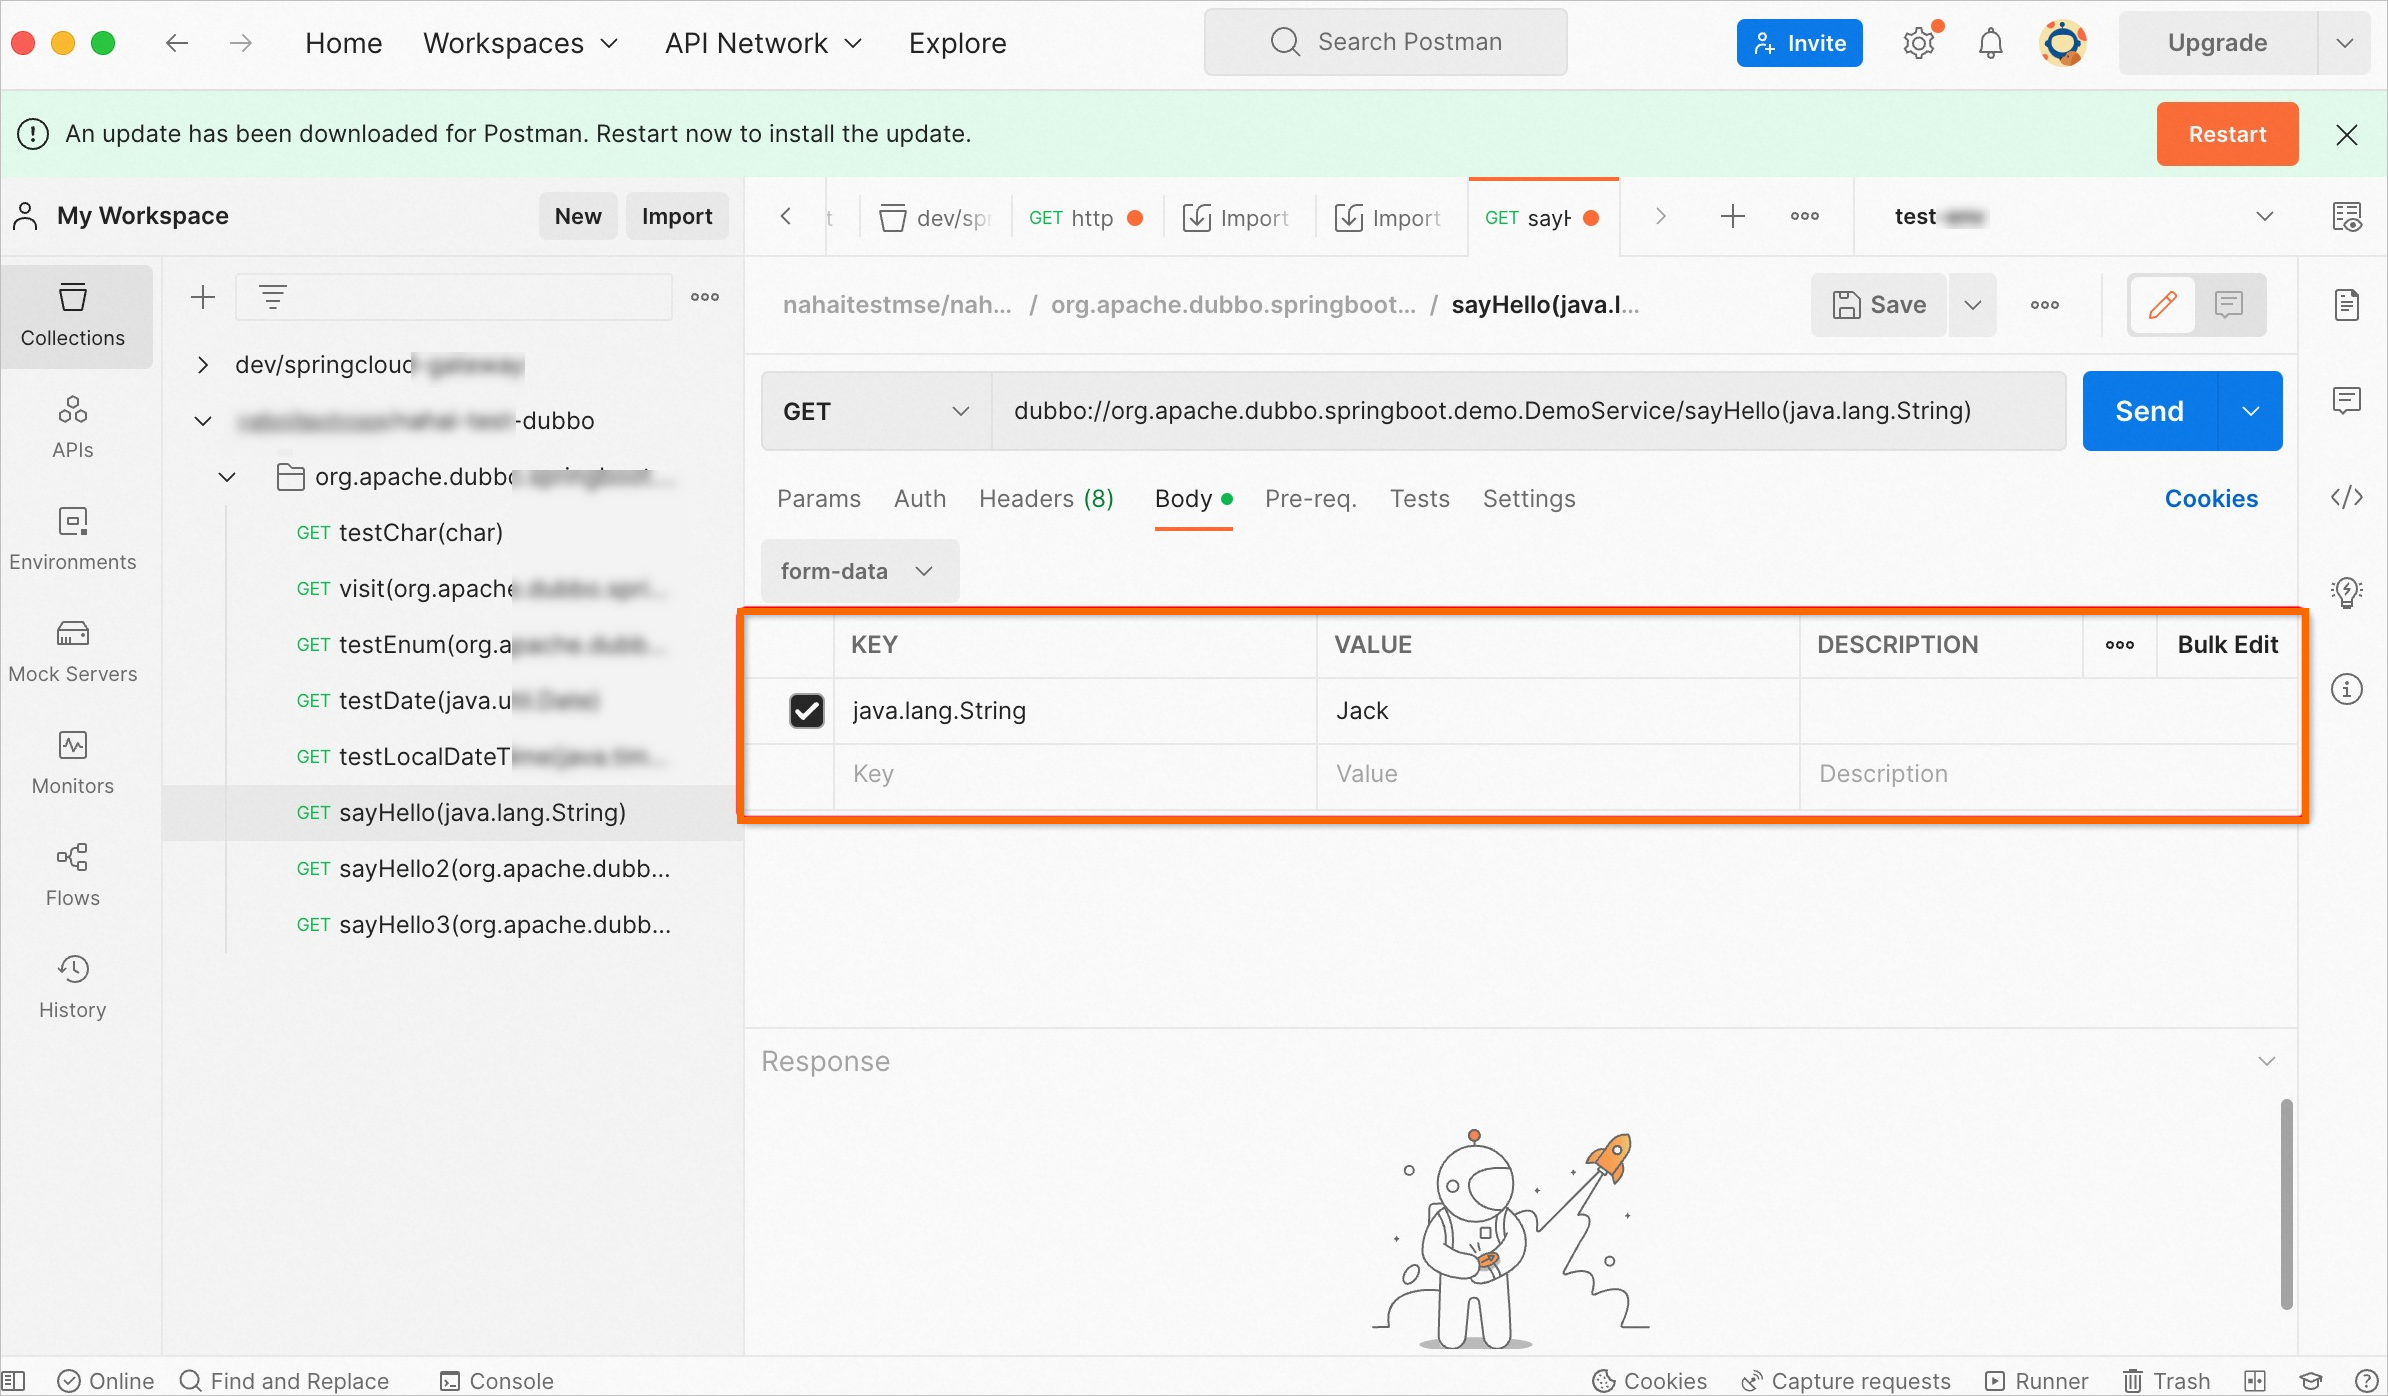Open Postman settings gear
This screenshot has width=2388, height=1396.
pos(1919,43)
